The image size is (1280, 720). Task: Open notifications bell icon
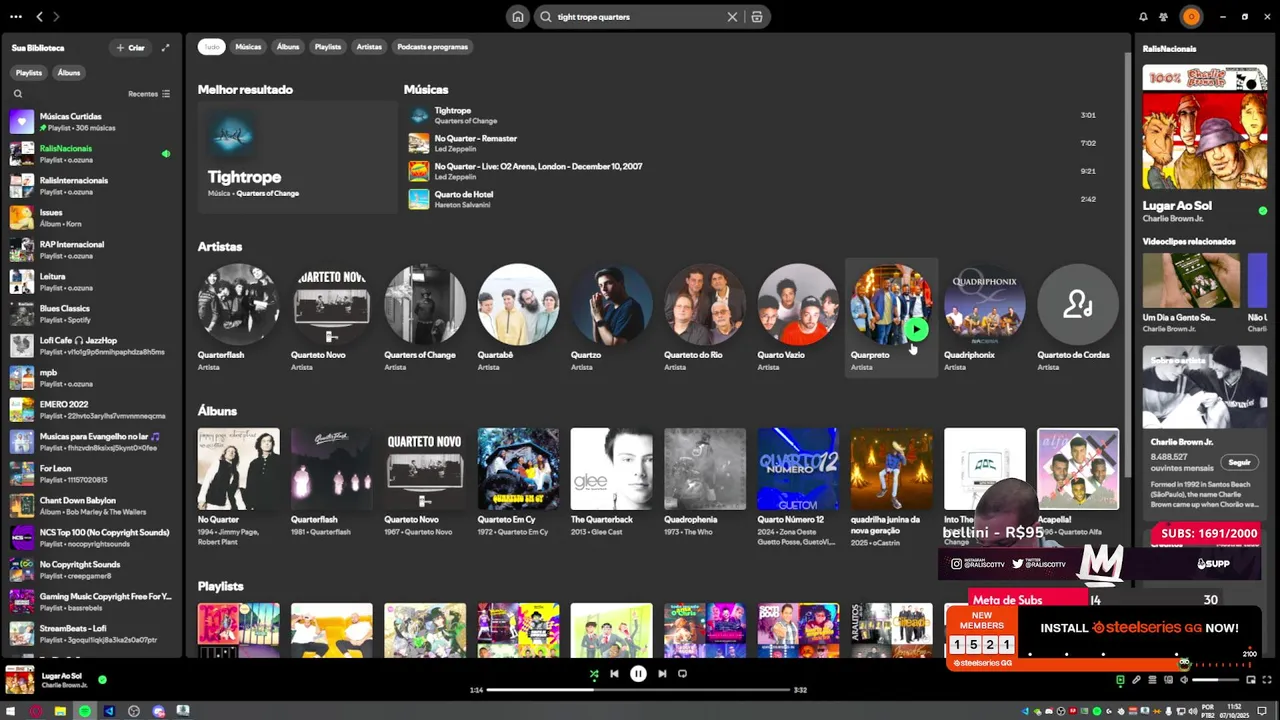tap(1143, 17)
